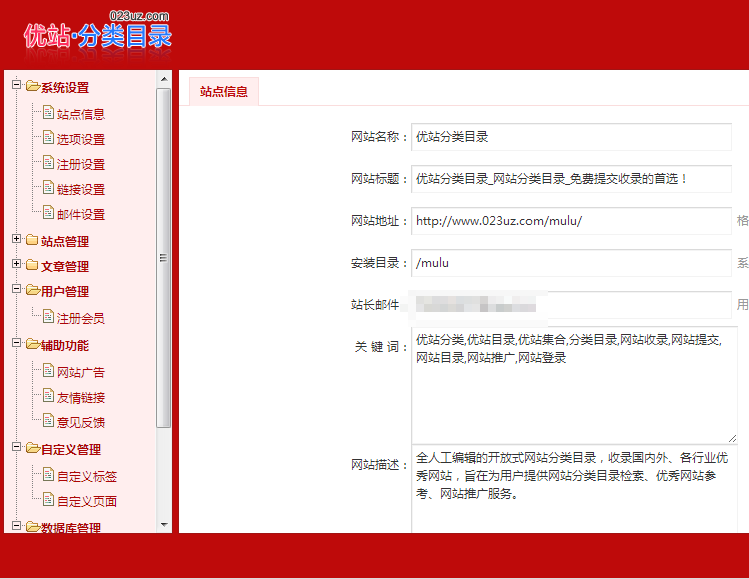Image resolution: width=749 pixels, height=579 pixels.
Task: Open 注册设置 in the sidebar
Action: point(81,164)
